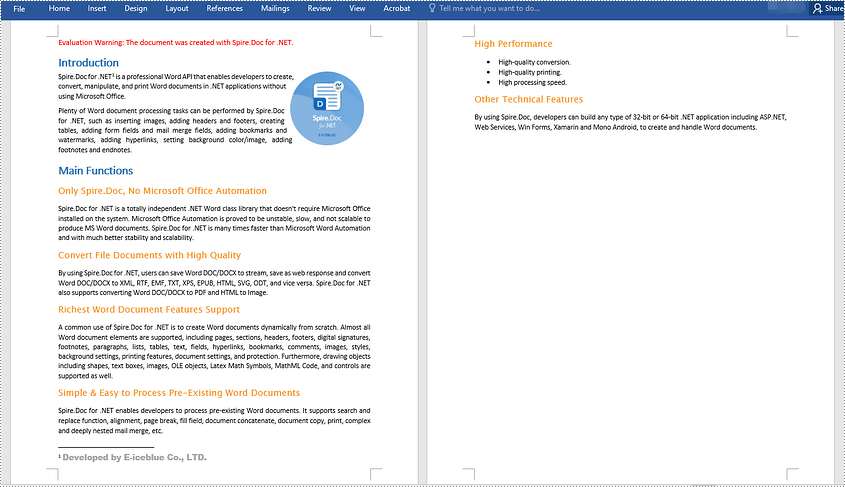
Task: Click heading Convert File Documents with High Quality
Action: coord(149,255)
